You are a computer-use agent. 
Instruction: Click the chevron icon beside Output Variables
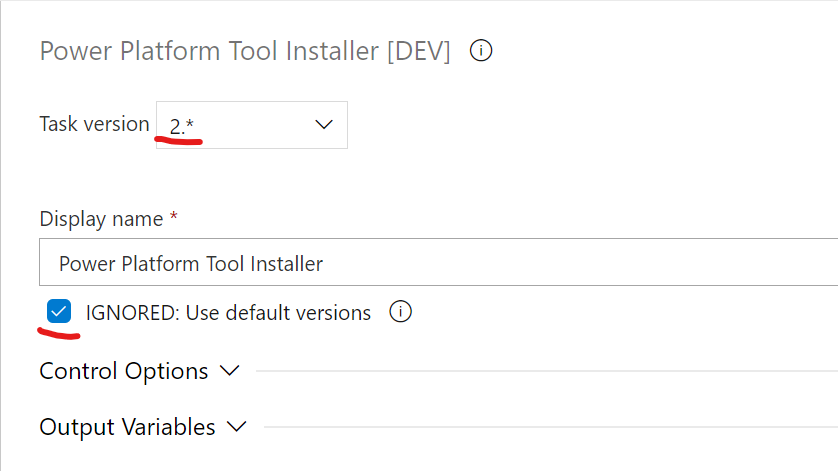[236, 427]
